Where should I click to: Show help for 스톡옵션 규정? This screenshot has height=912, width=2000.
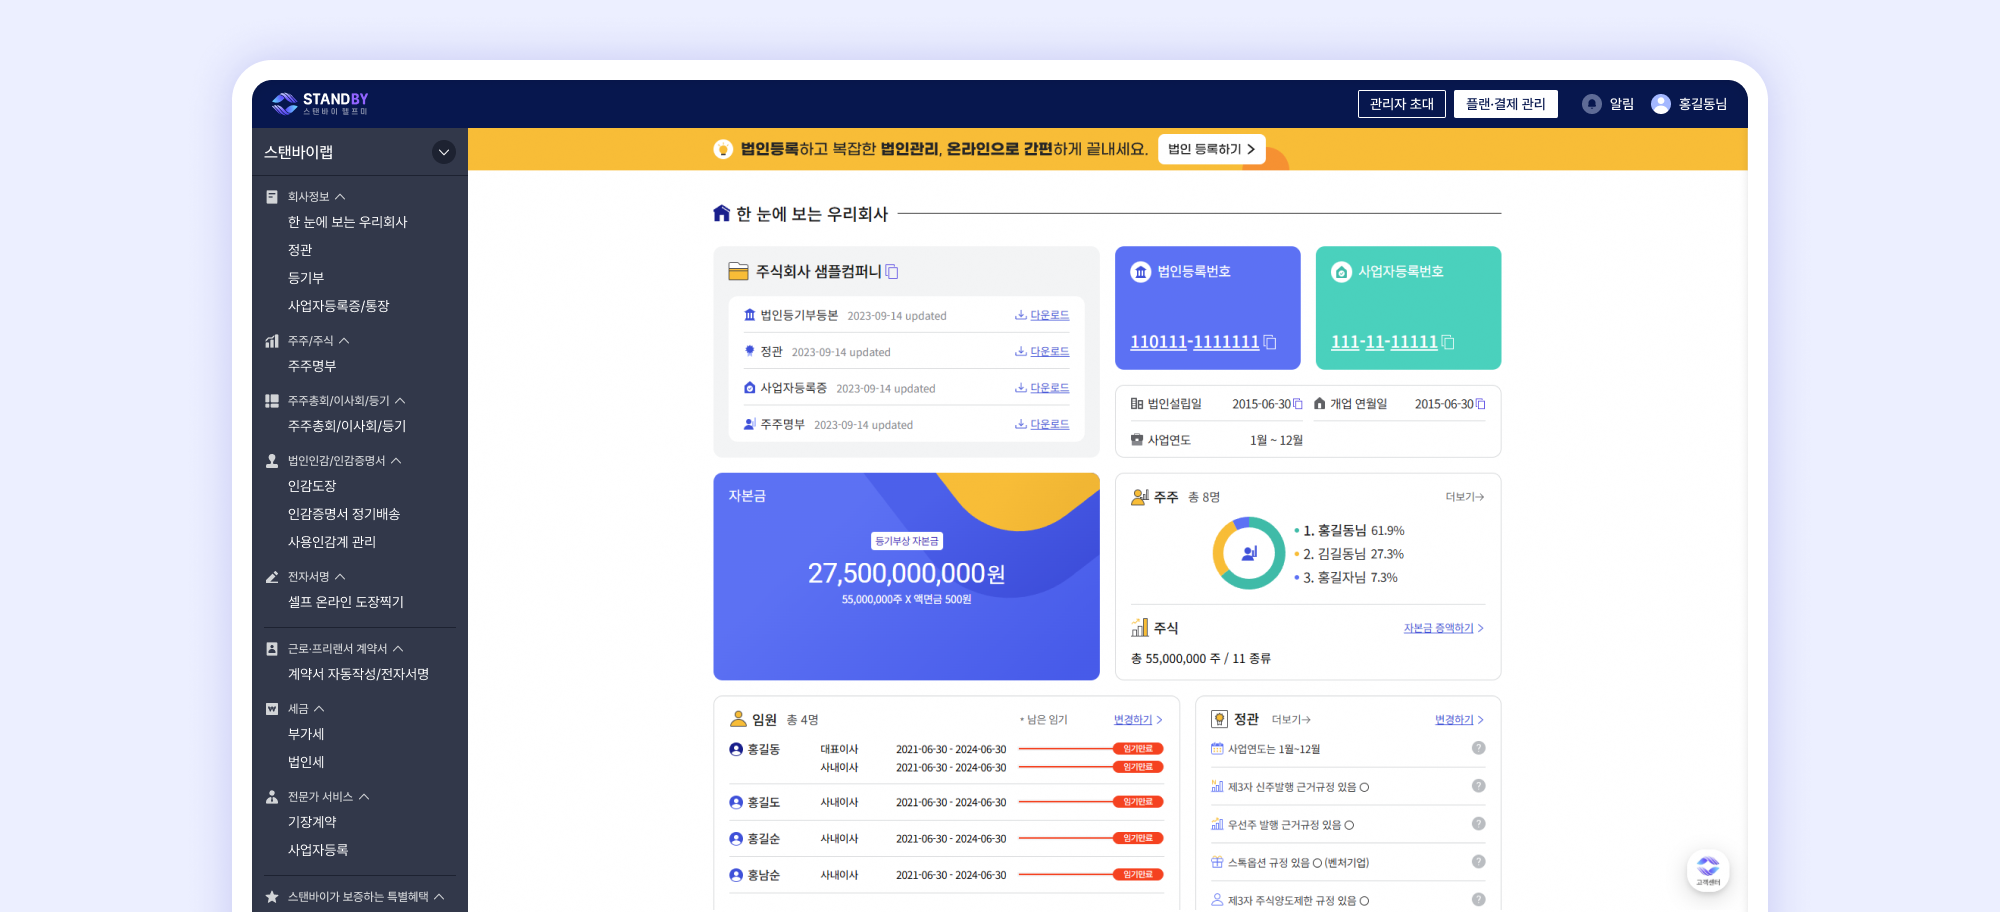tap(1478, 862)
